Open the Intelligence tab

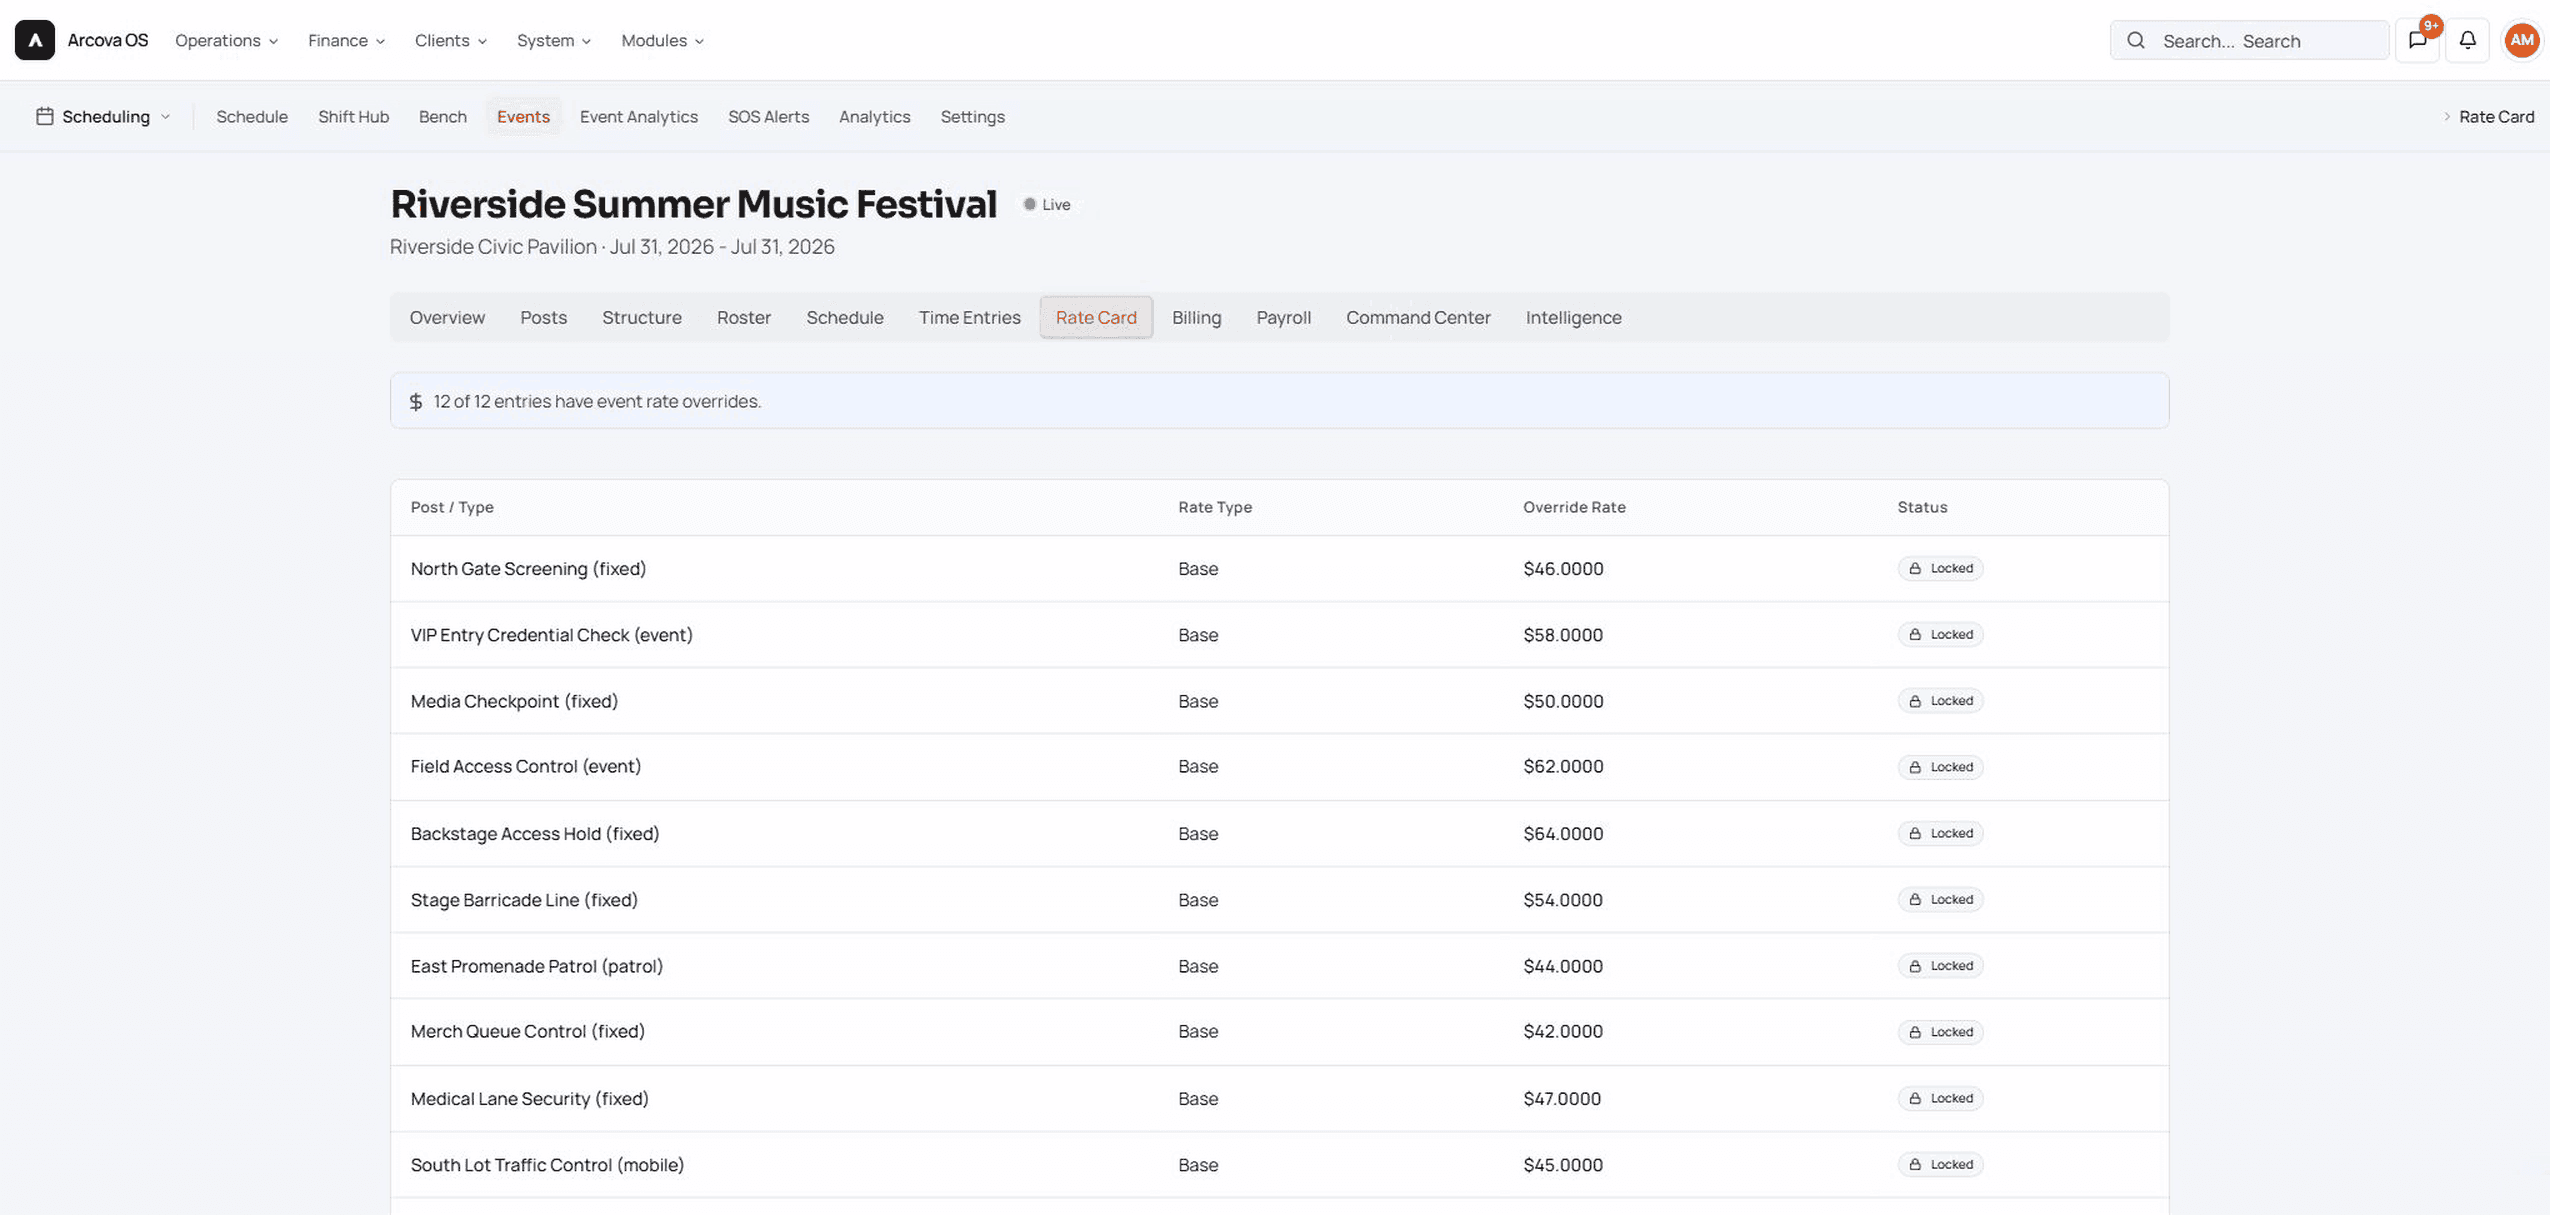pos(1573,317)
